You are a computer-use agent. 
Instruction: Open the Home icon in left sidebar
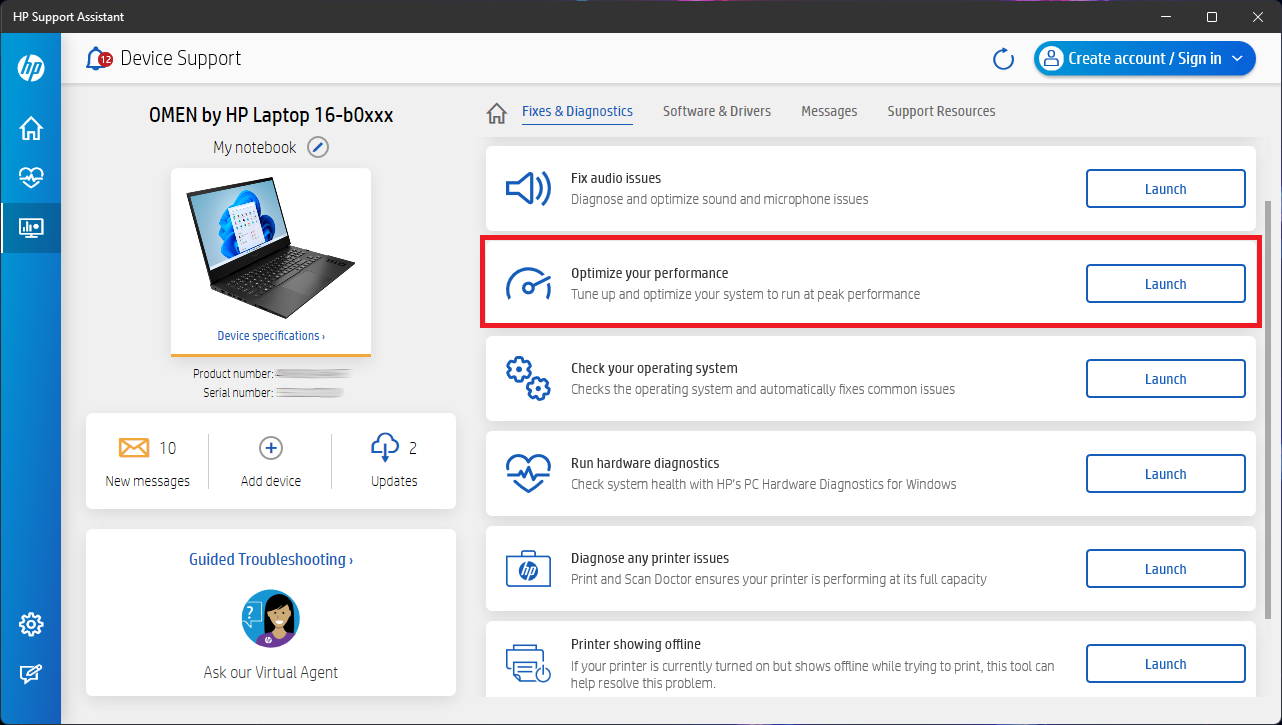pyautogui.click(x=31, y=128)
